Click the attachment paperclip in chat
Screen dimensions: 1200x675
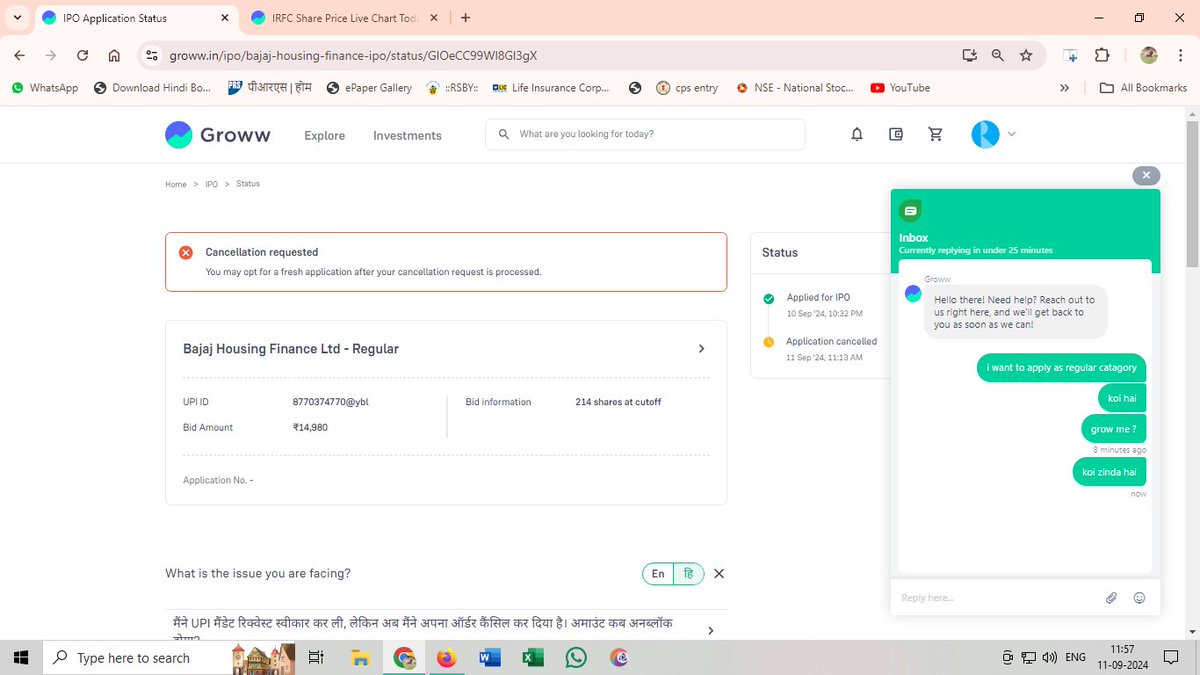click(x=1111, y=598)
